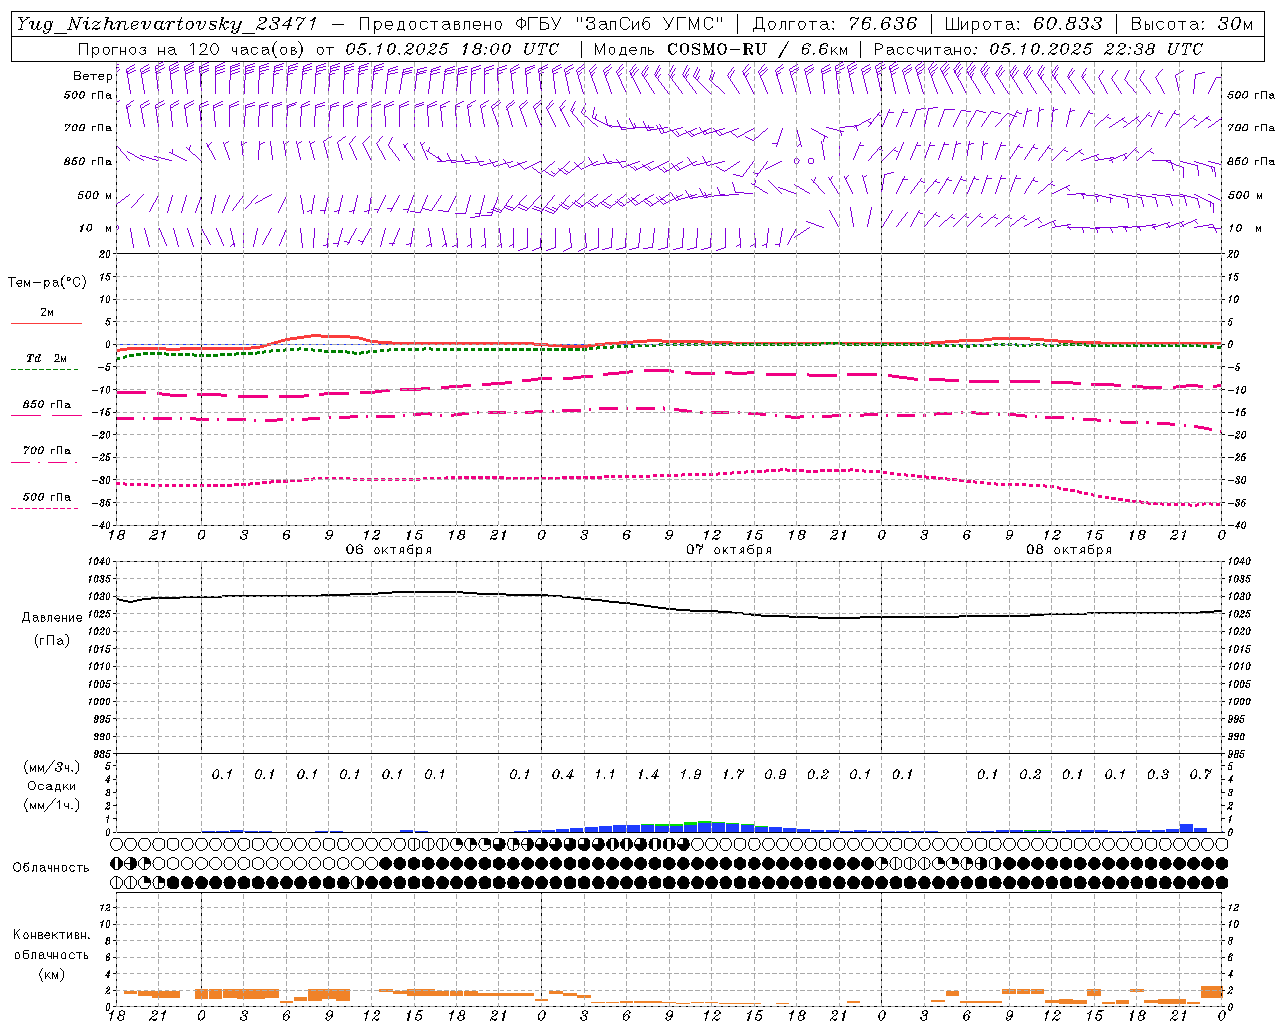
Task: Click the date label 07 октября
Action: (729, 550)
